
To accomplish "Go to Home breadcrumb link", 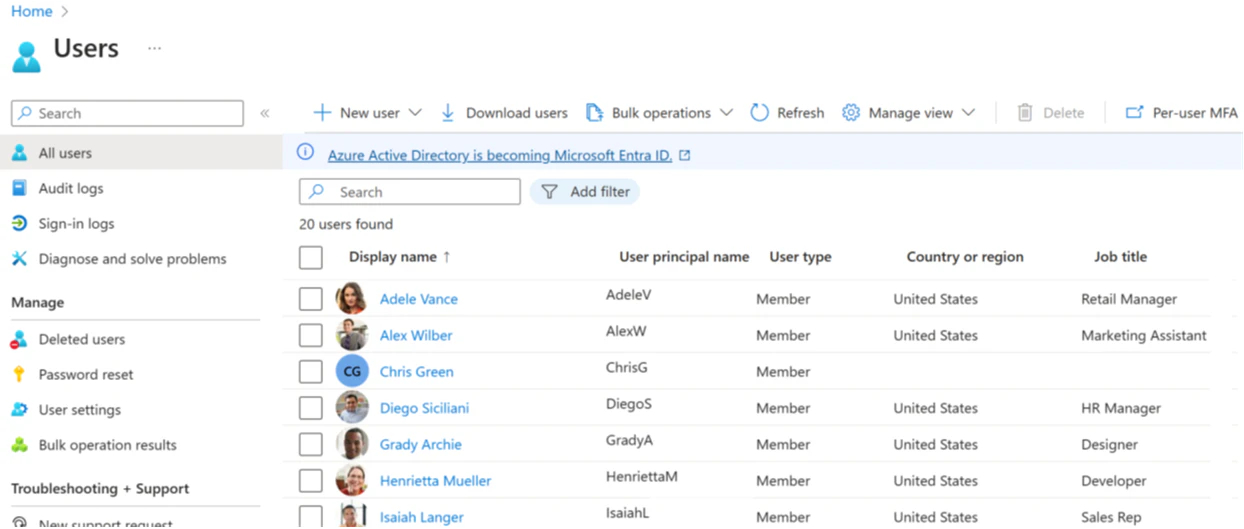I will (32, 11).
